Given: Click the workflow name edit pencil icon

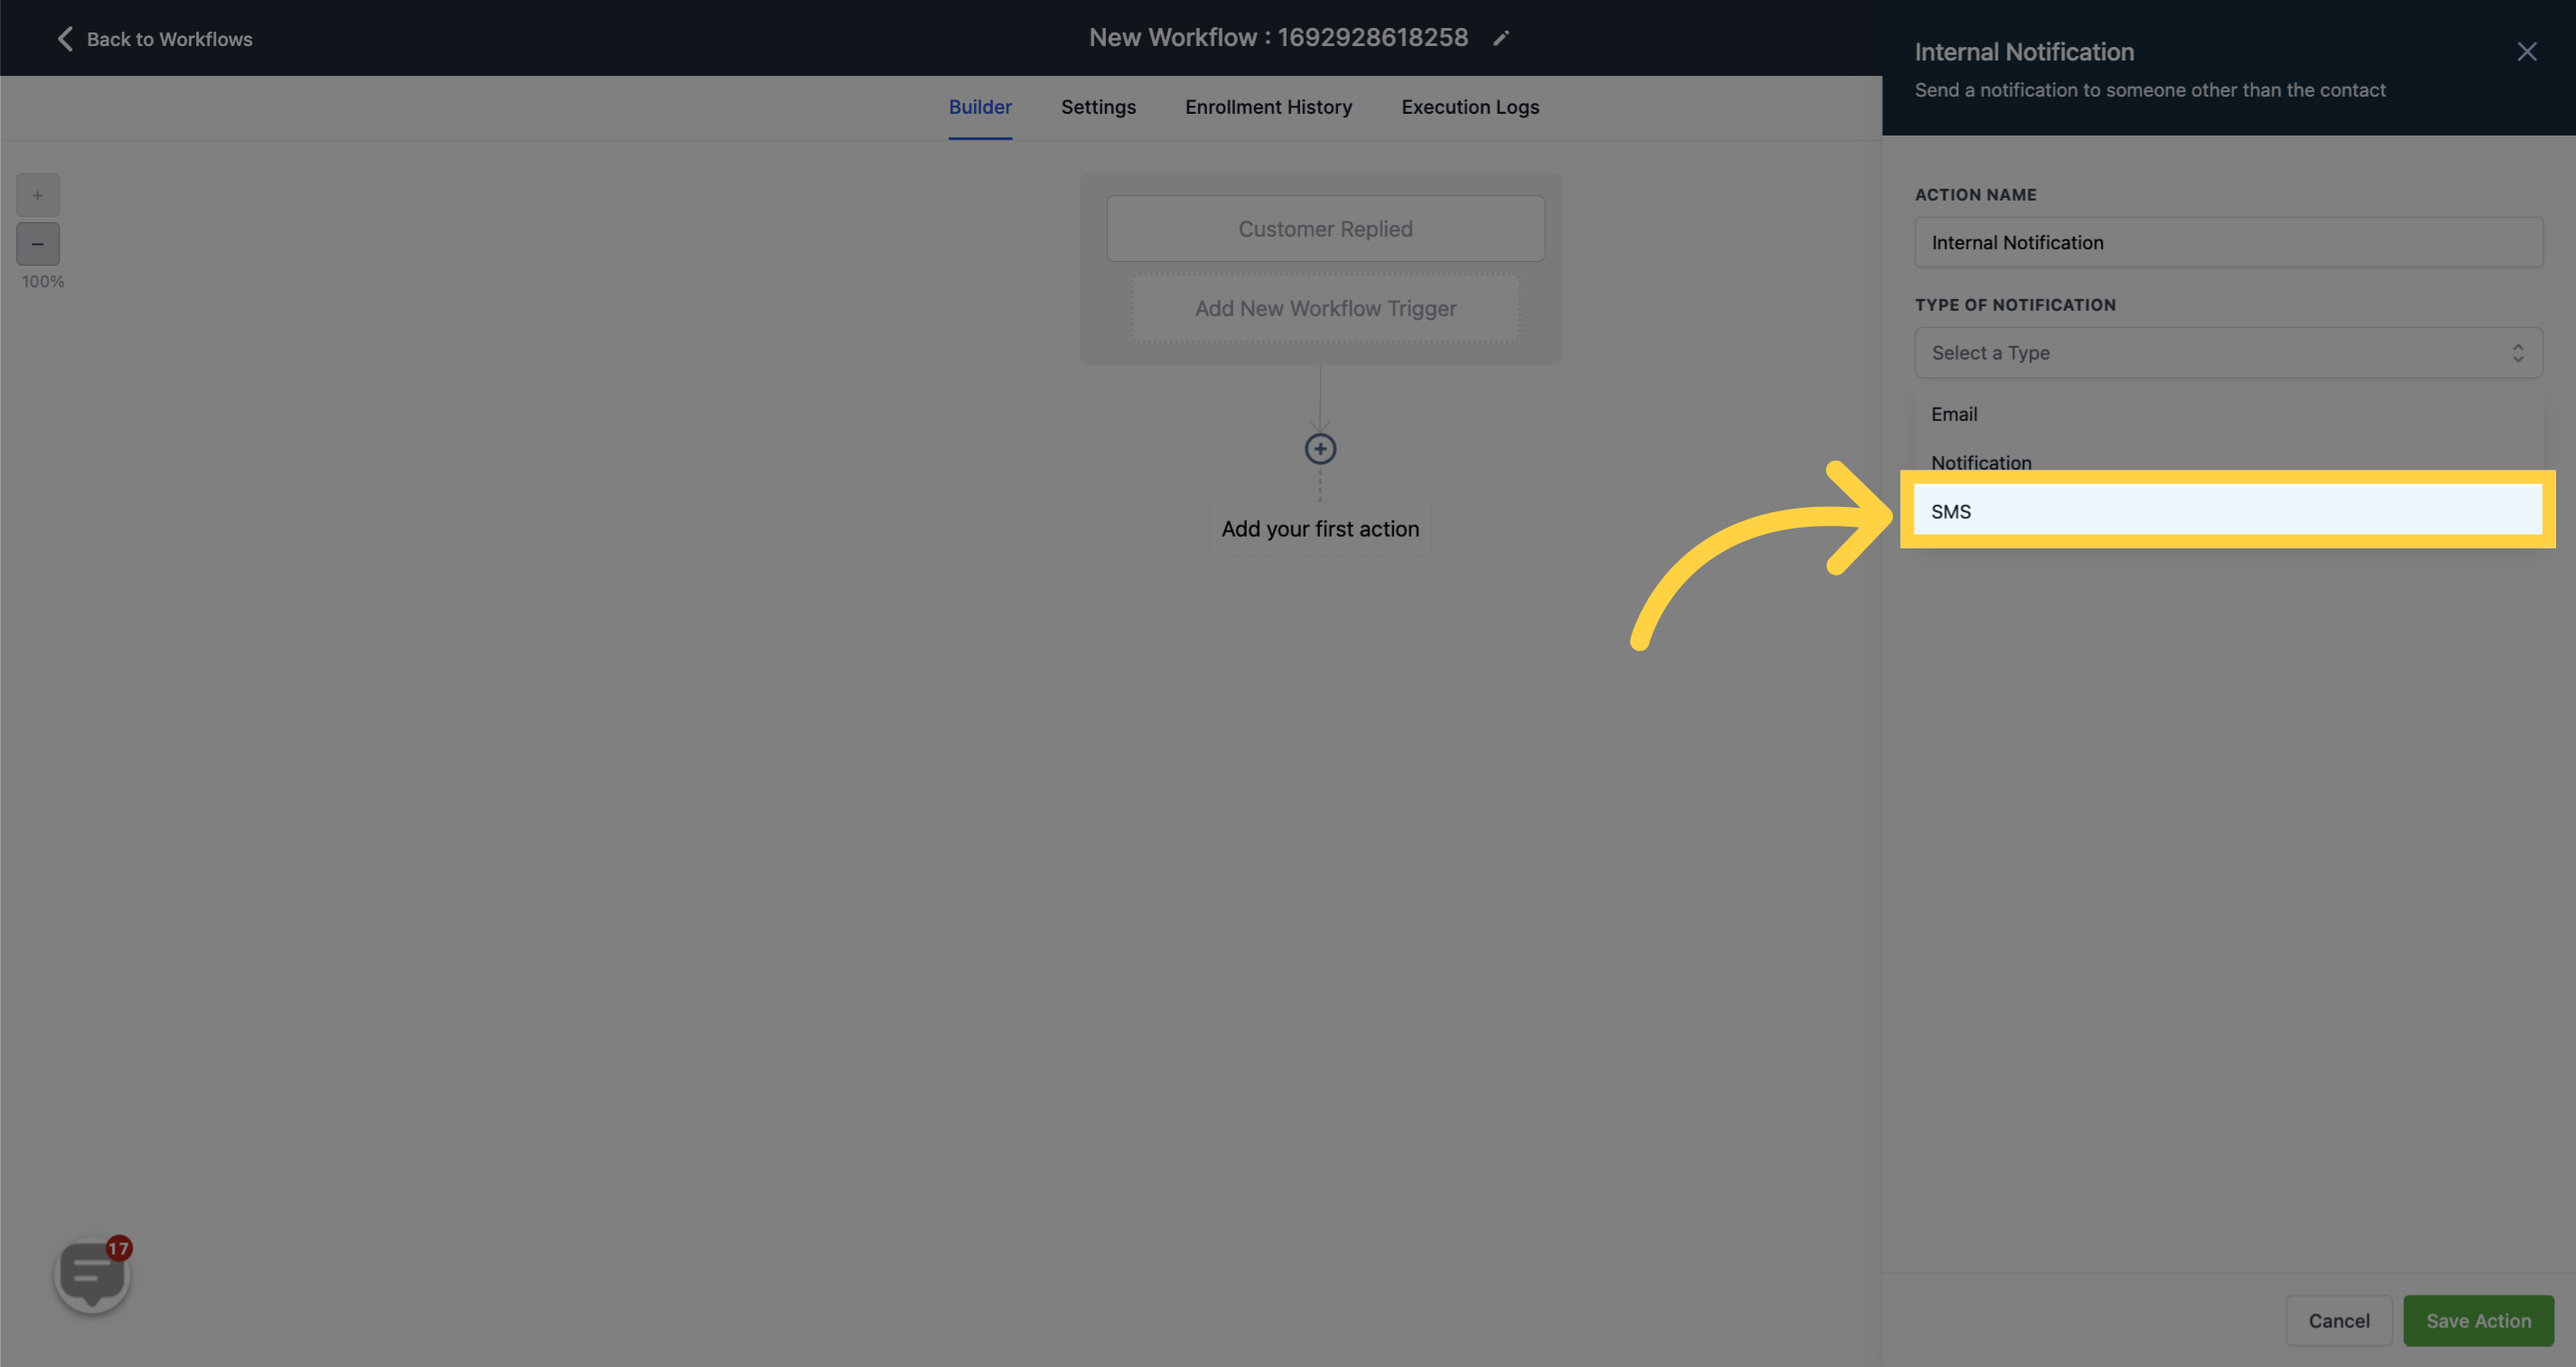Looking at the screenshot, I should (1501, 38).
